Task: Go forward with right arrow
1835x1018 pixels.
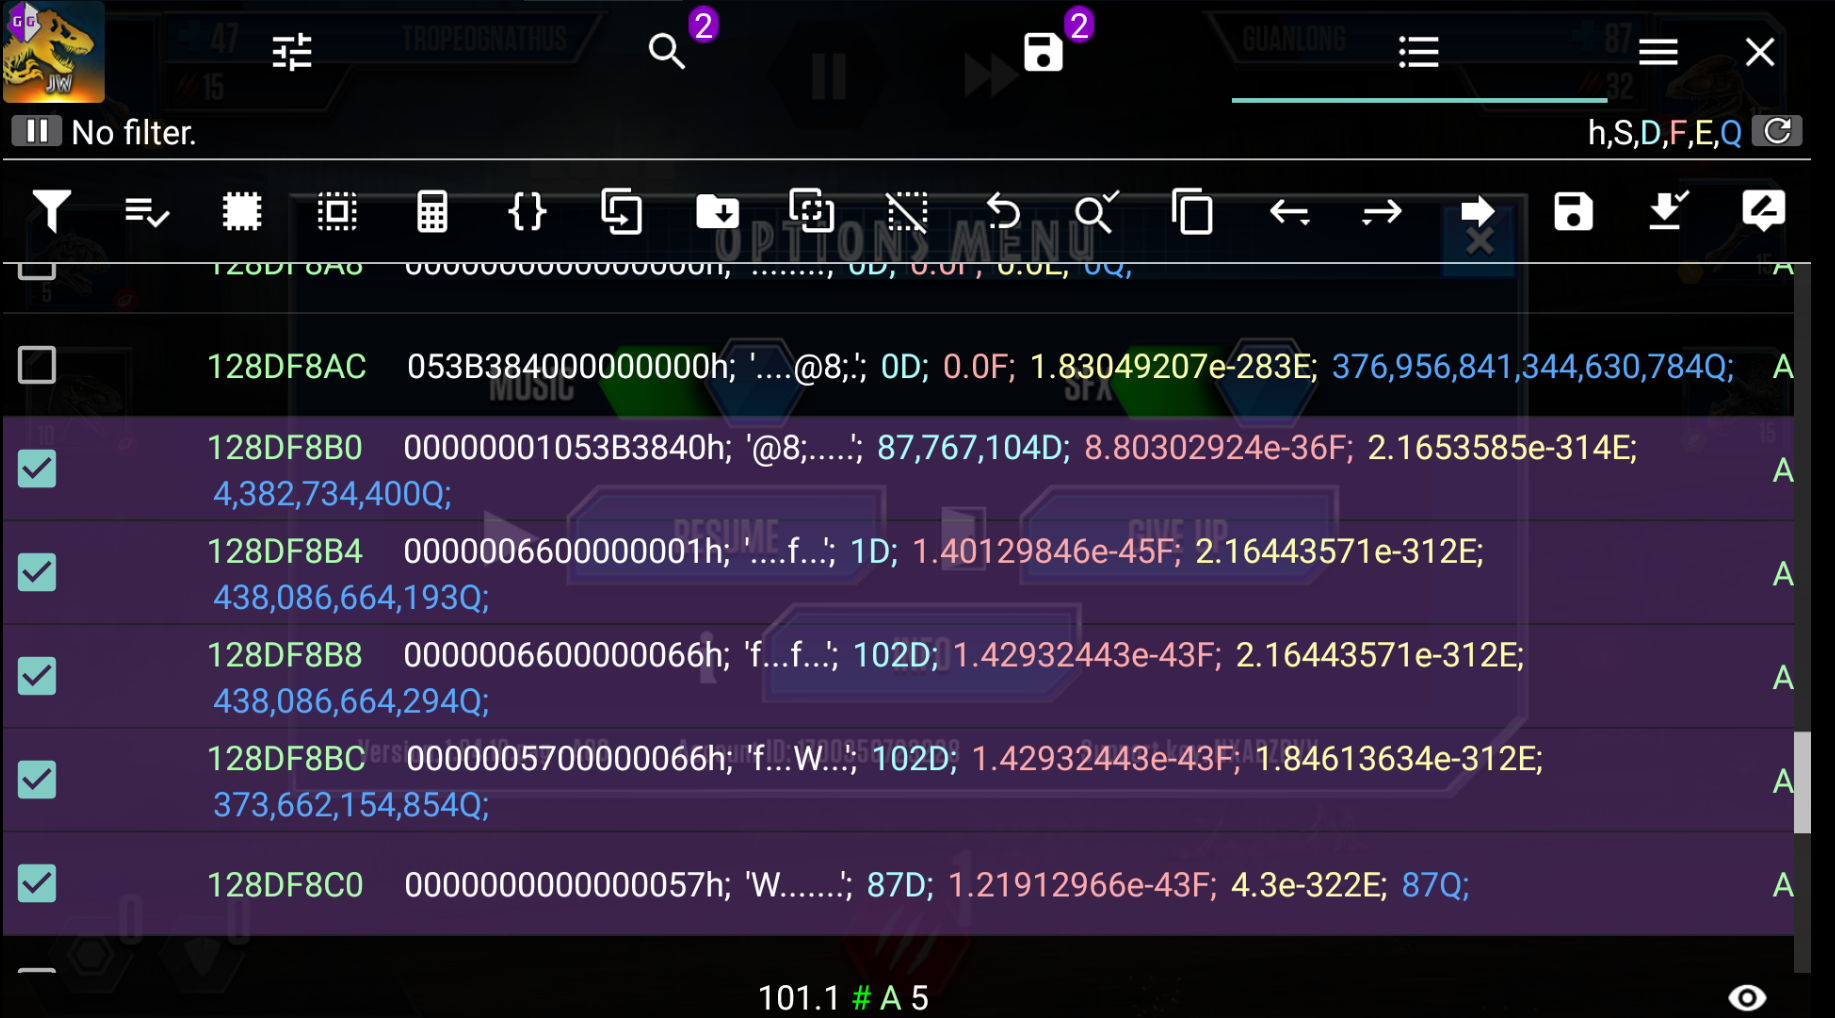Action: click(x=1383, y=212)
